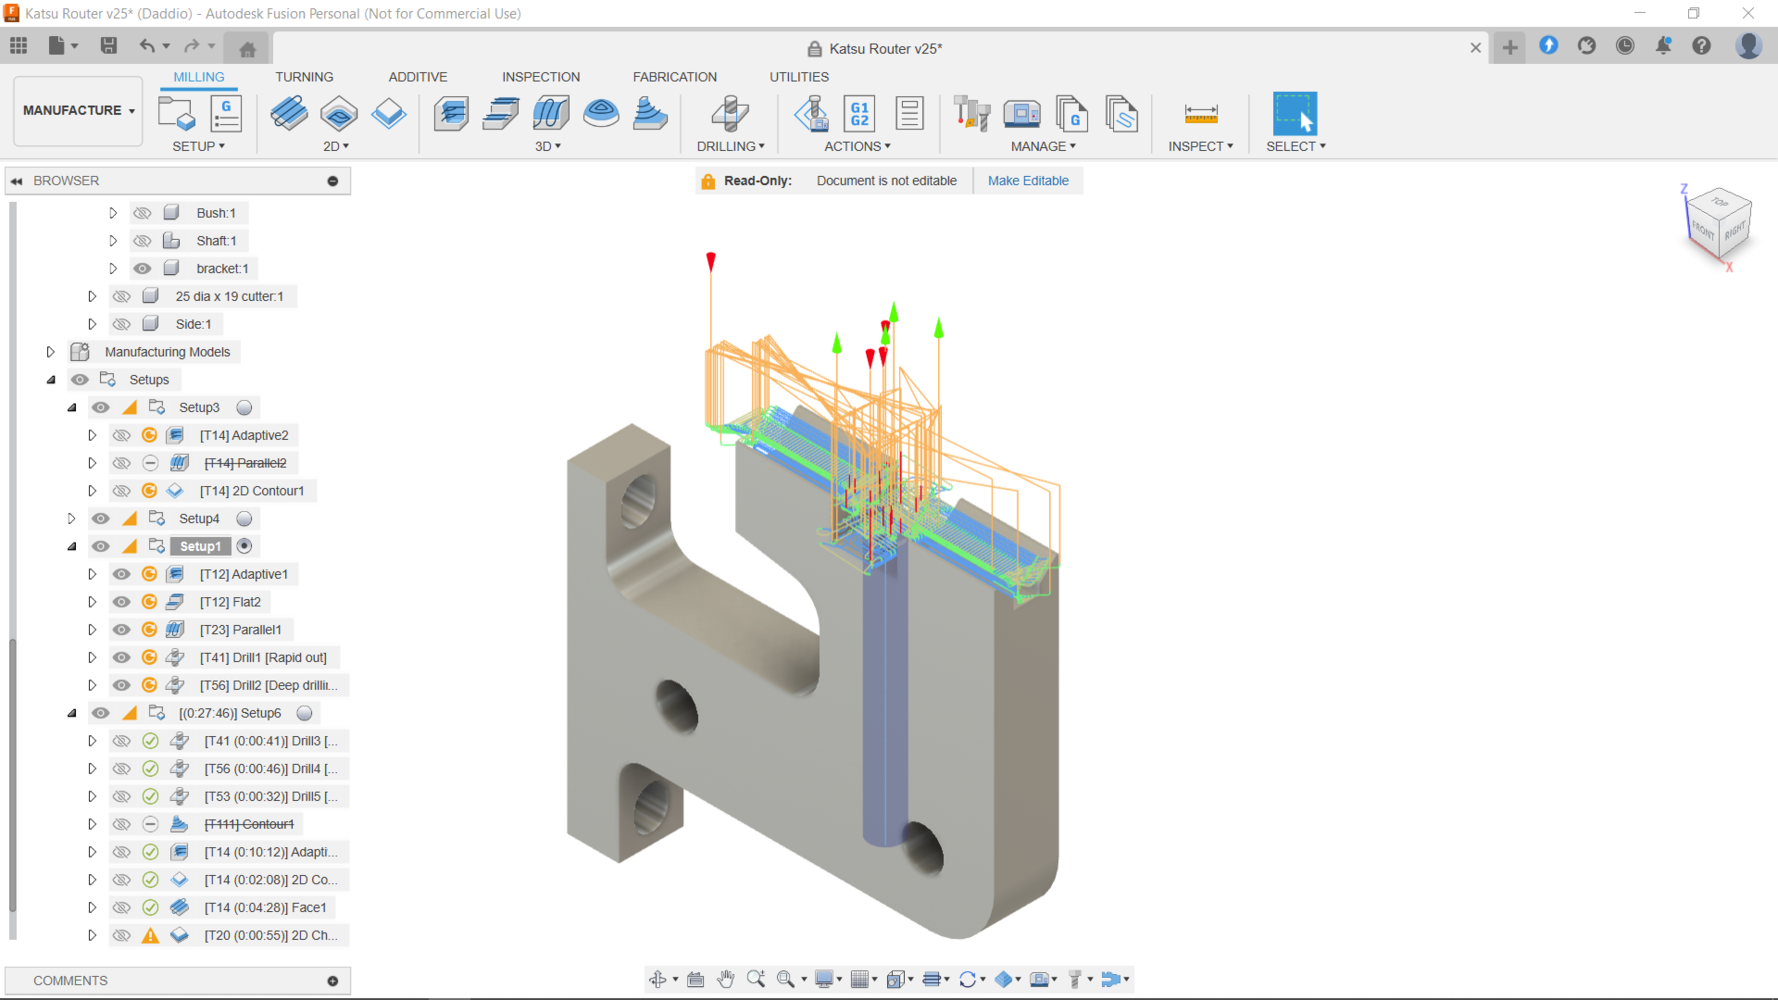The height and width of the screenshot is (1000, 1778).
Task: Choose the 3D Adaptive Clearing icon
Action: pyautogui.click(x=451, y=114)
